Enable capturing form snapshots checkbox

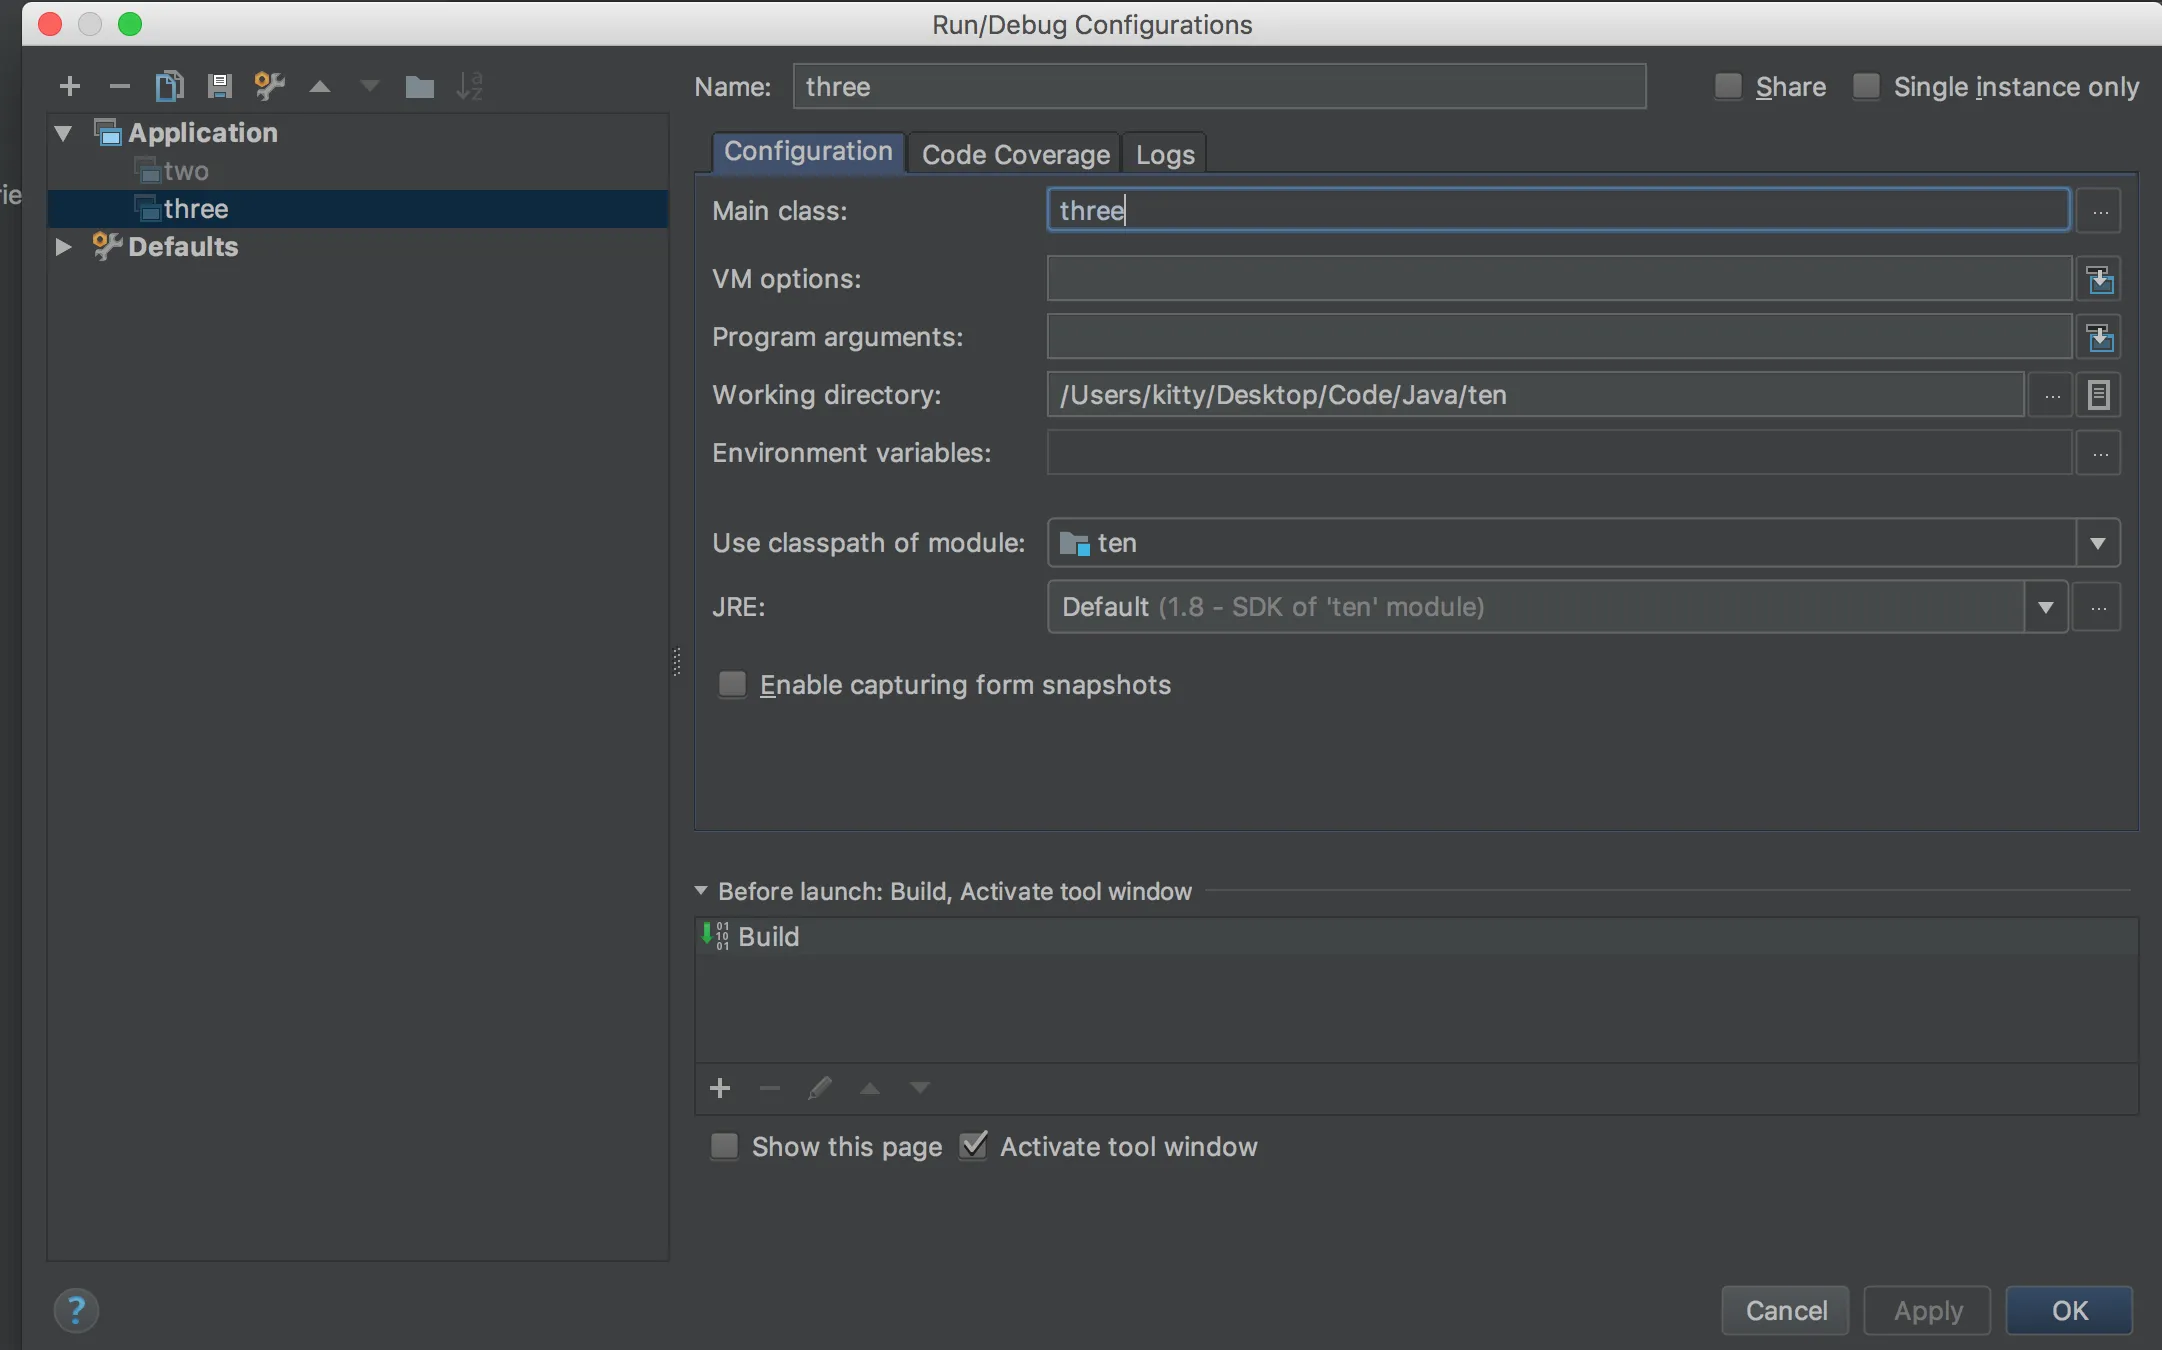732,684
